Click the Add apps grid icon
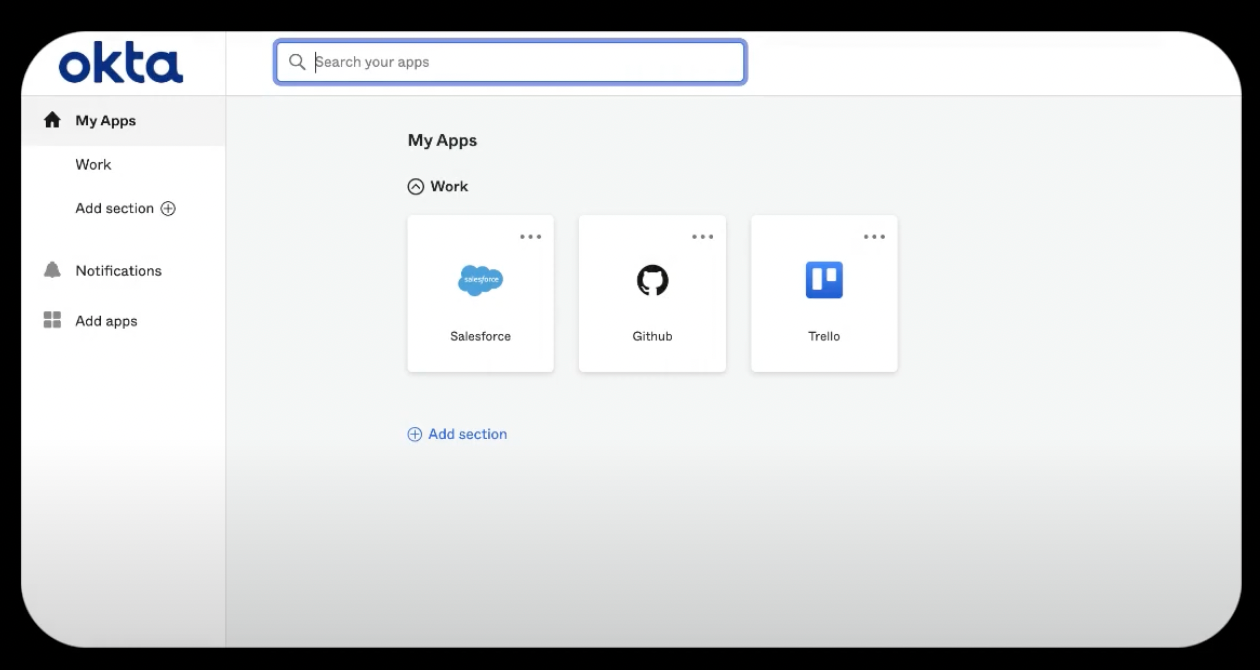This screenshot has width=1260, height=670. (x=53, y=320)
